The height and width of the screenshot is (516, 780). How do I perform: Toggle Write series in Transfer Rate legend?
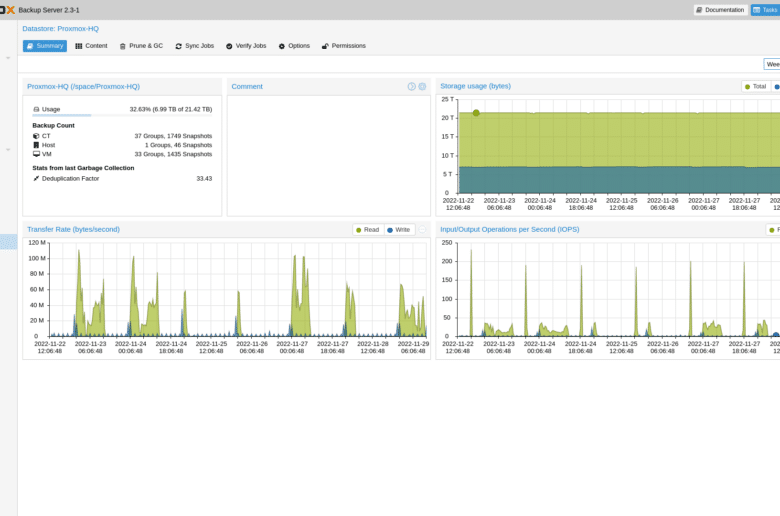tap(399, 230)
